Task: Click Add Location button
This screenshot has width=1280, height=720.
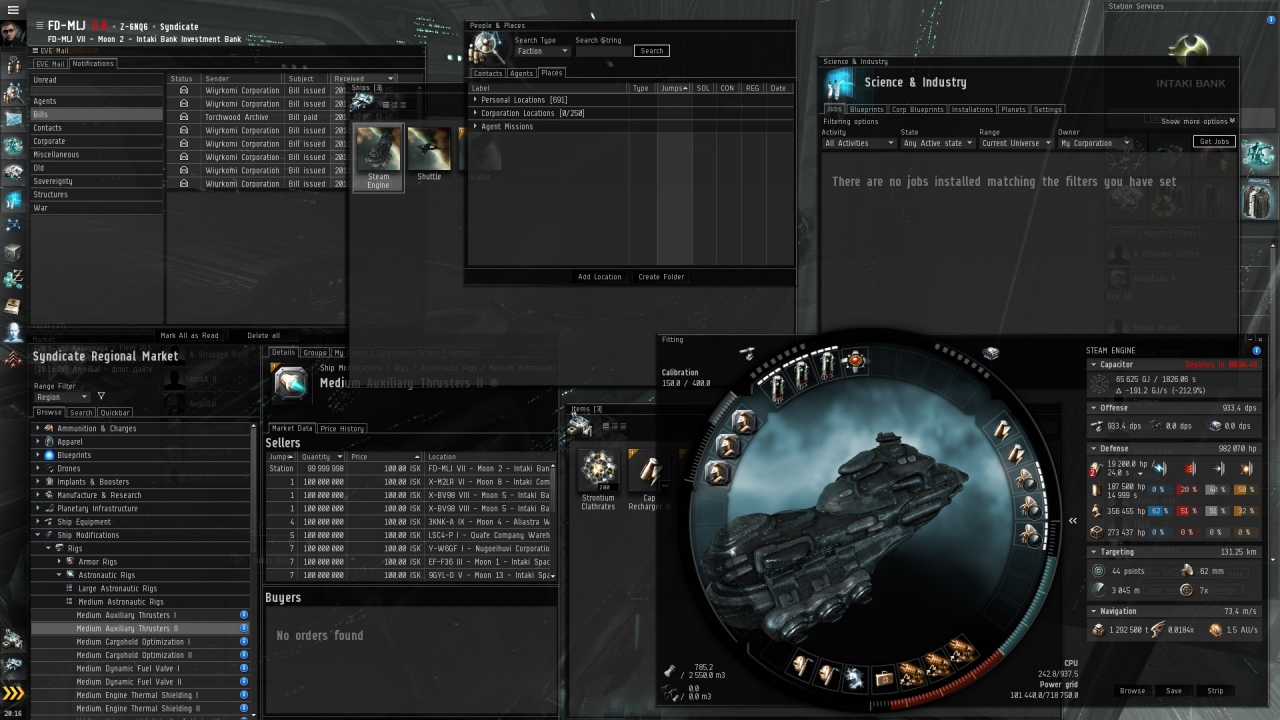Action: (599, 277)
